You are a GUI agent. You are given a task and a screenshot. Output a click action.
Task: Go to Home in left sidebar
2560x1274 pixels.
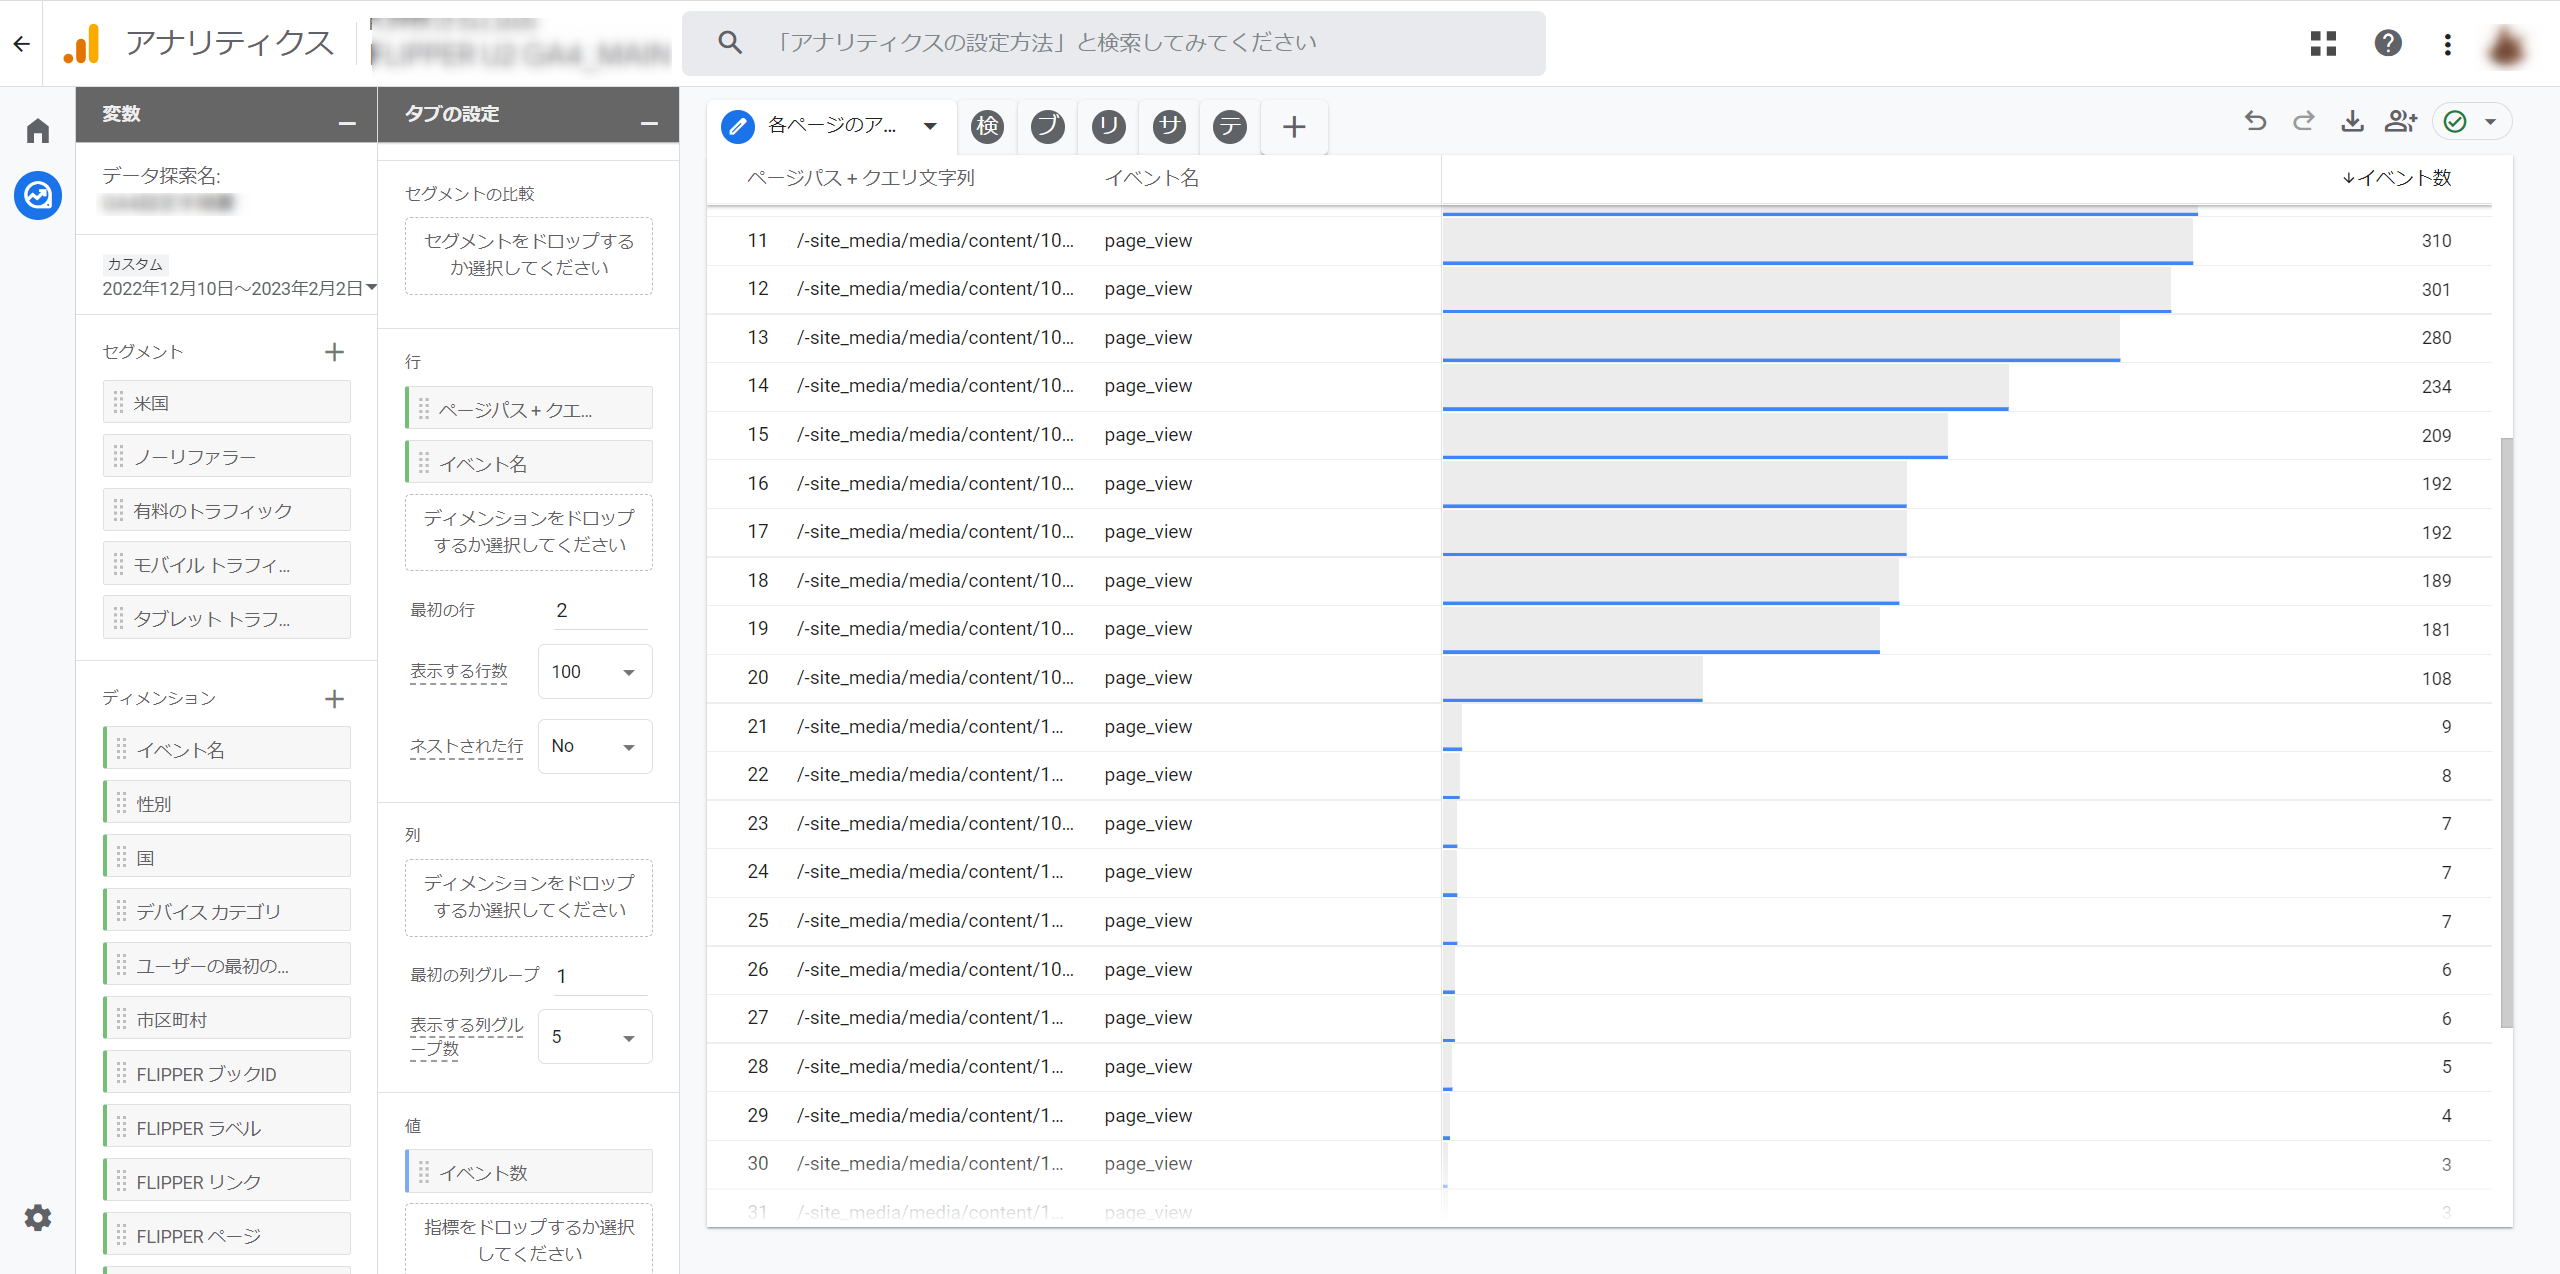coord(38,131)
